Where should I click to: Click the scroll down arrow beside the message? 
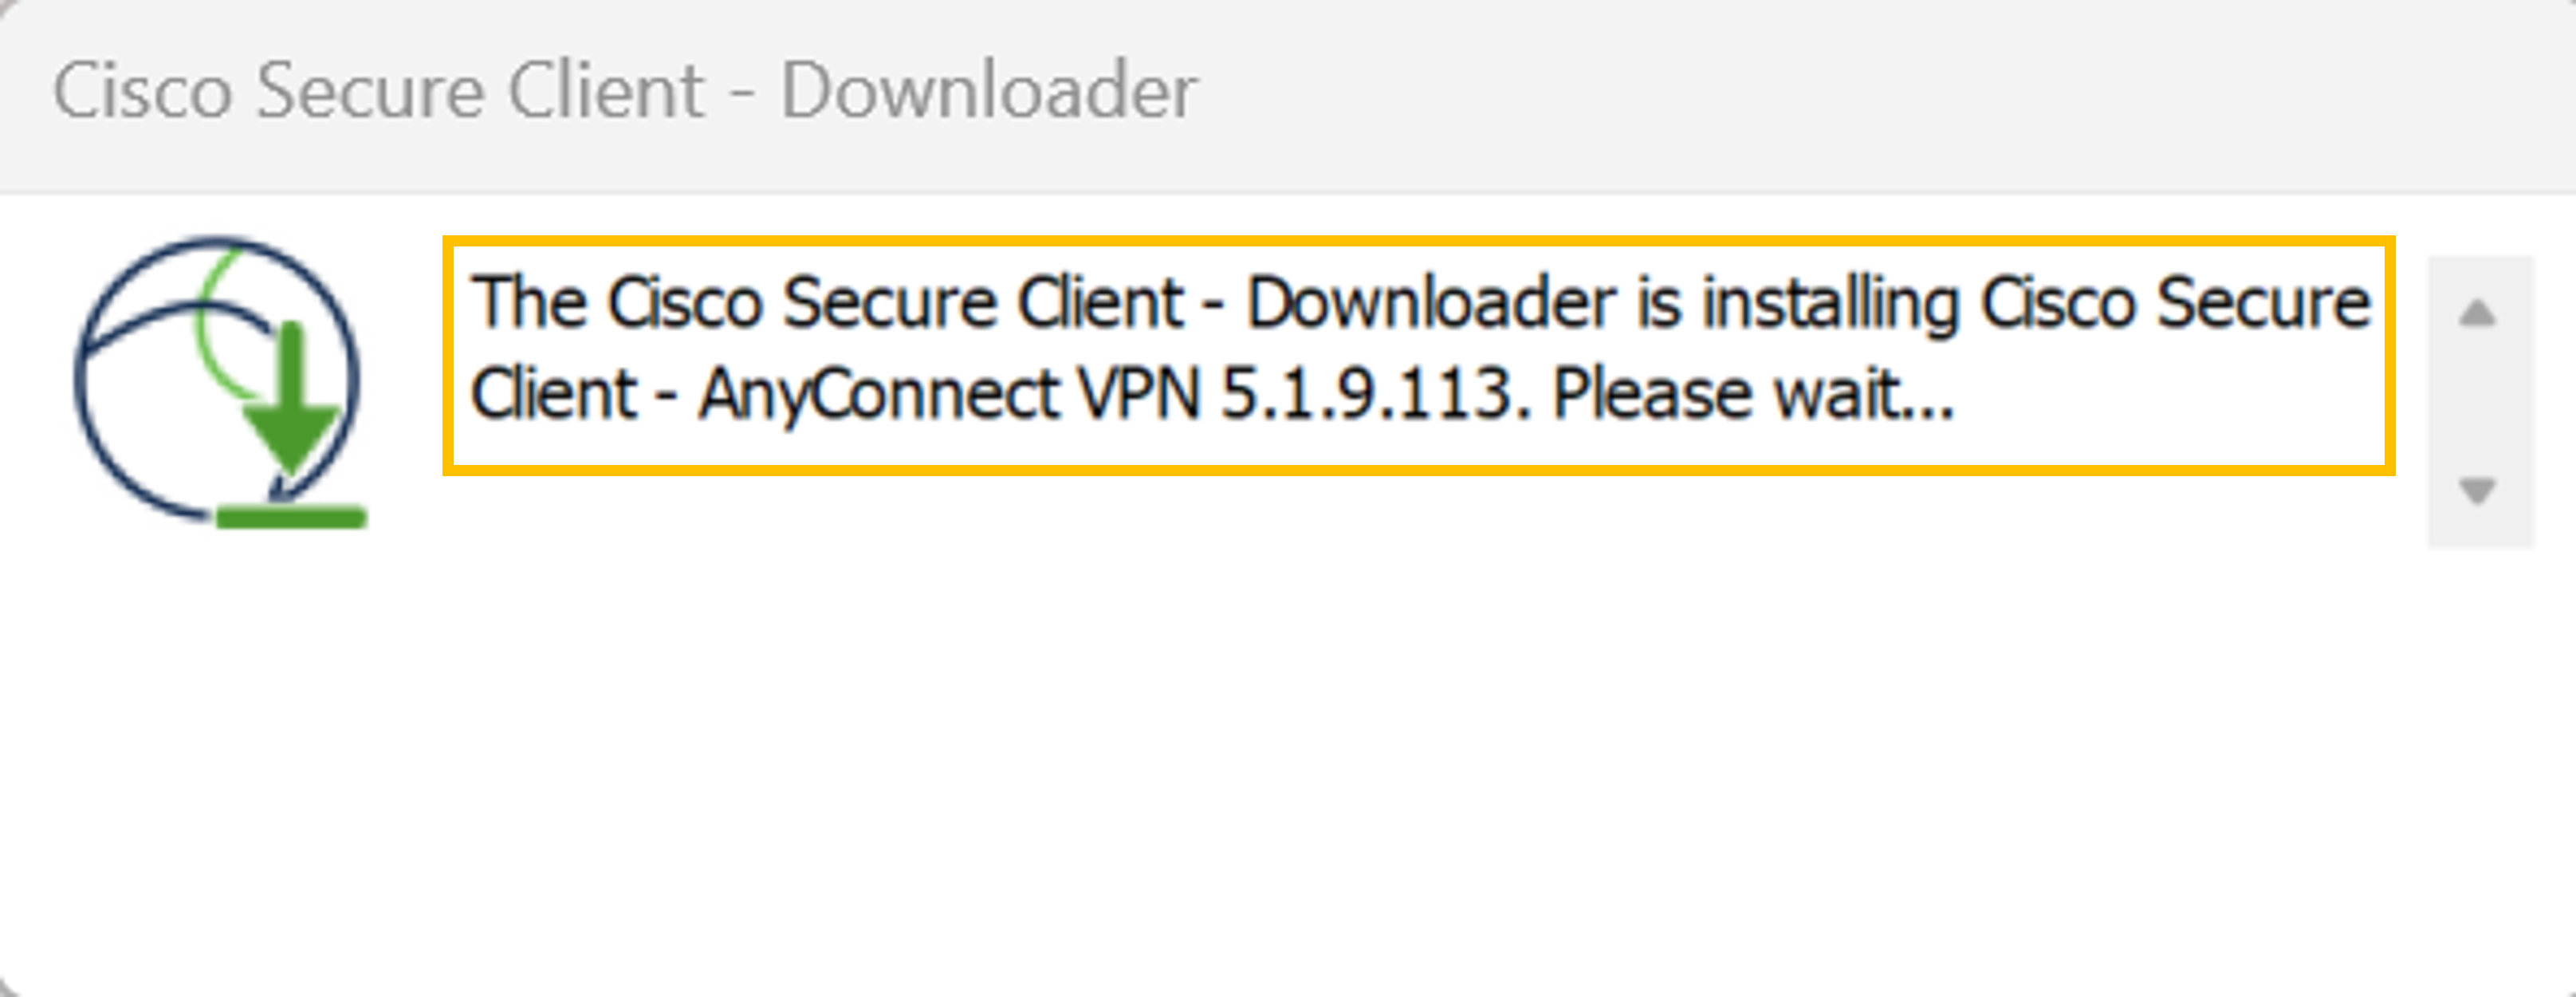coord(2478,491)
